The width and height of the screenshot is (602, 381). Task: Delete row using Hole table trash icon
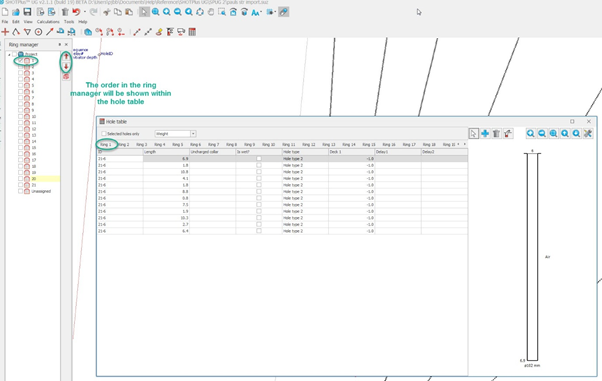pyautogui.click(x=496, y=133)
